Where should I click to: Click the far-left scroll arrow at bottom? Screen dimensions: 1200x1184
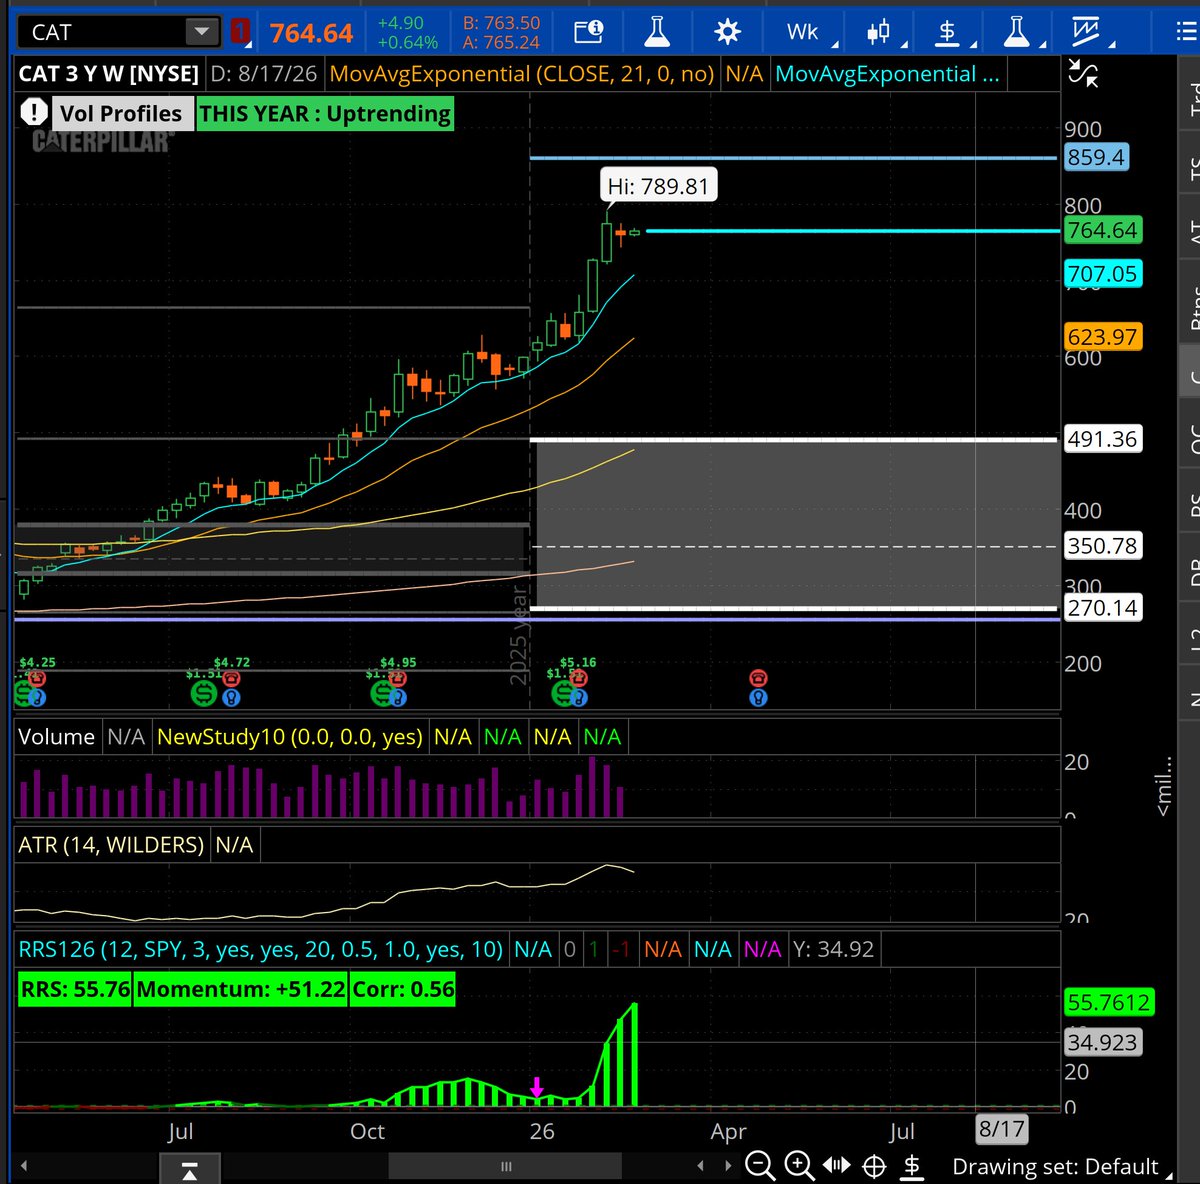(24, 1166)
